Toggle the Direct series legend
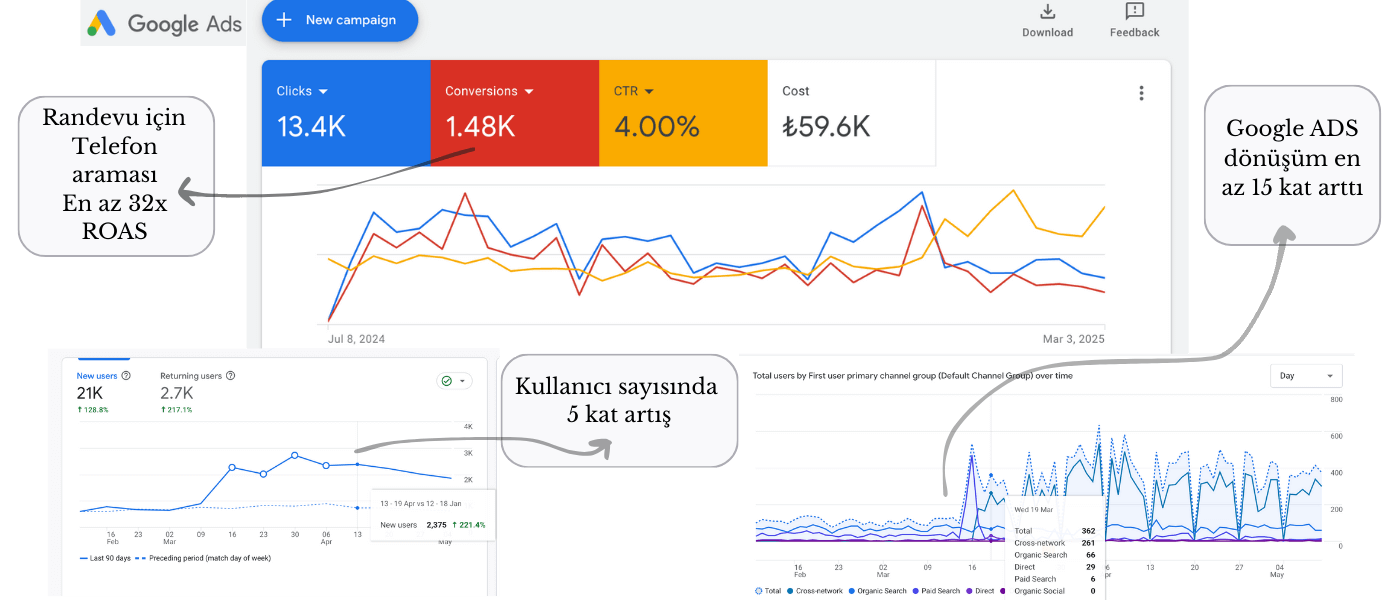 (981, 591)
